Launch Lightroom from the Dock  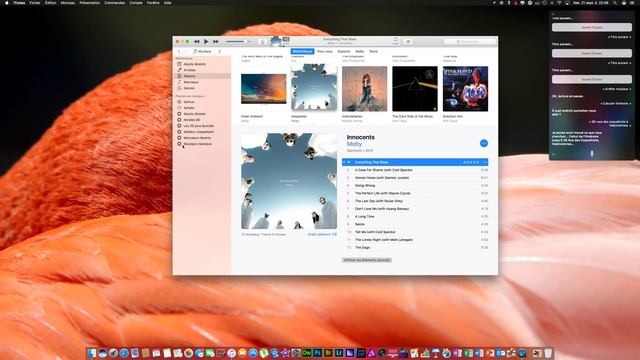pyautogui.click(x=339, y=353)
